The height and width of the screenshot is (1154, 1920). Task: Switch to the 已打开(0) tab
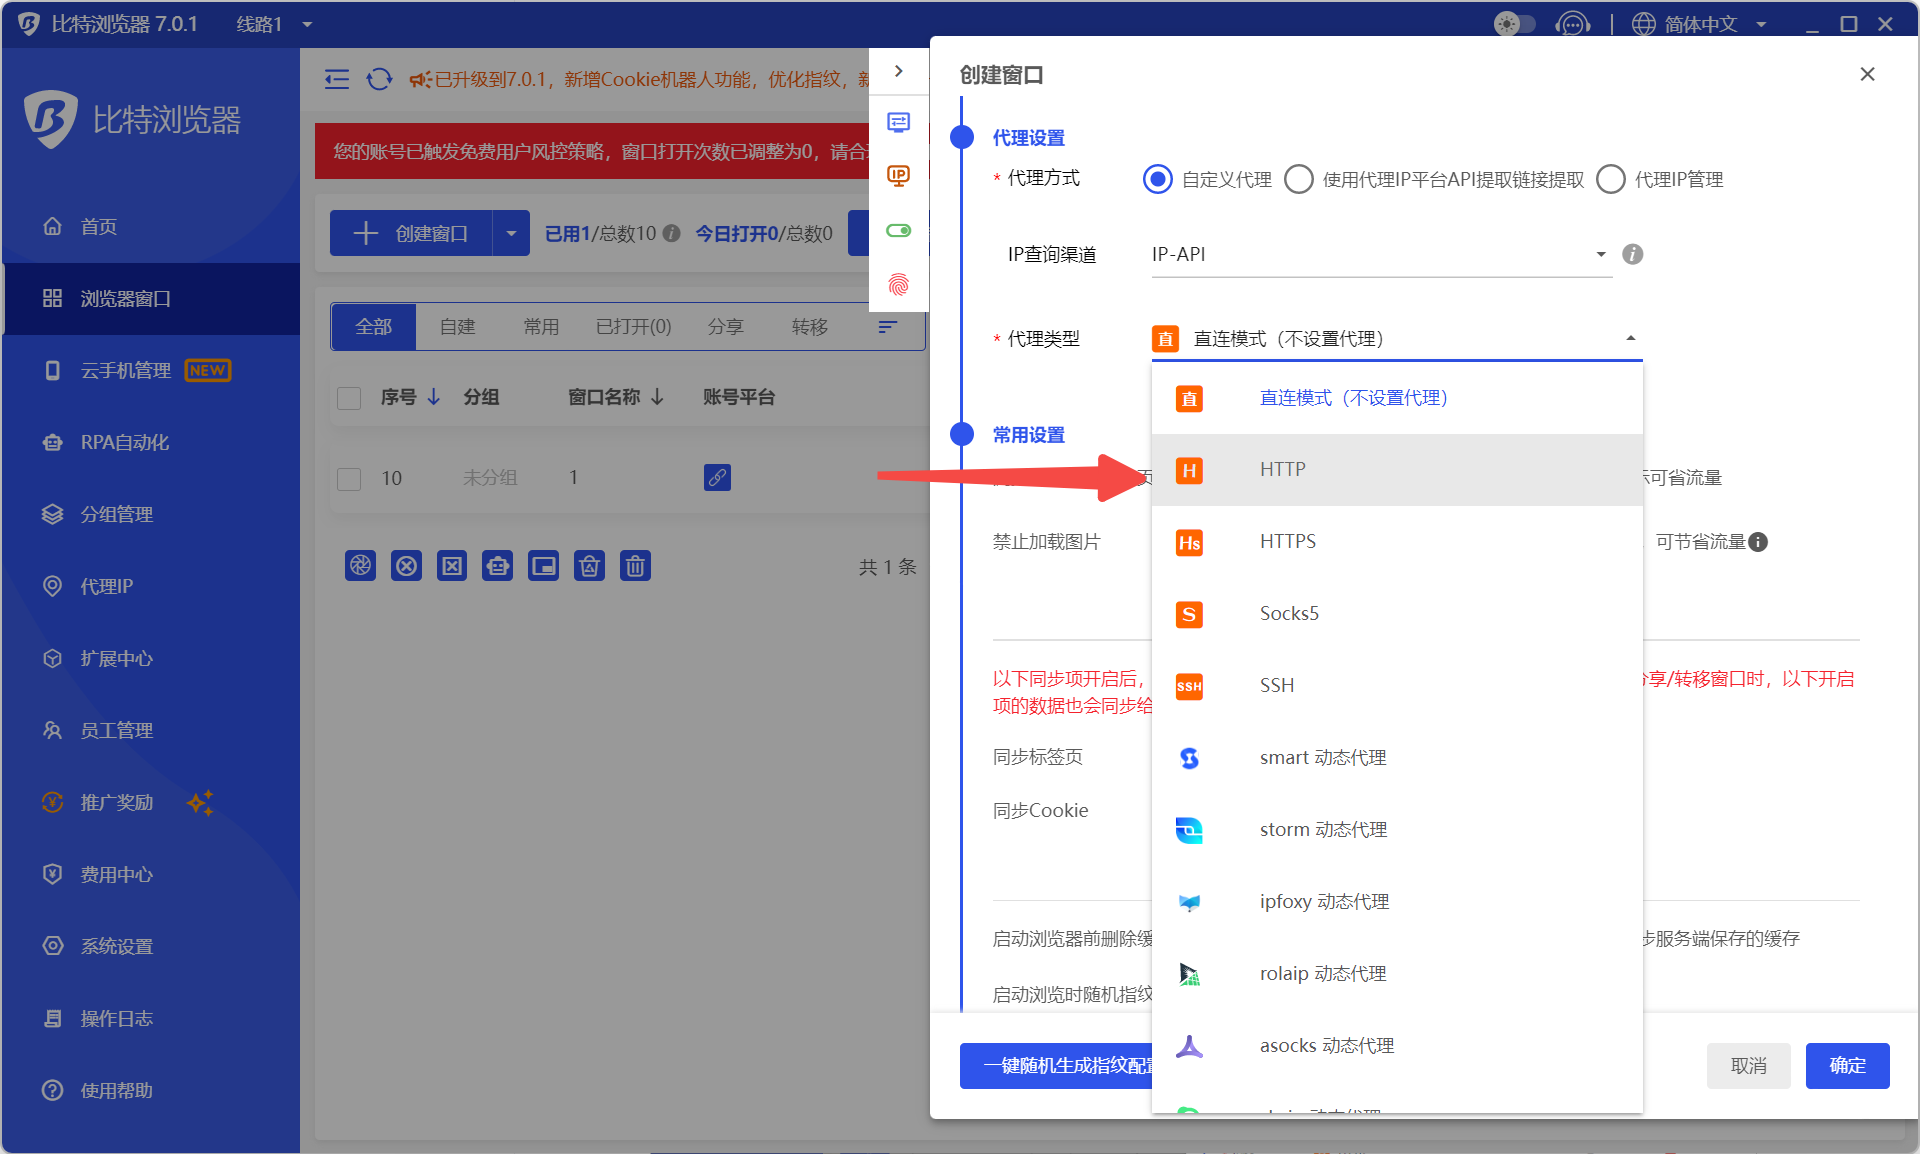click(633, 327)
